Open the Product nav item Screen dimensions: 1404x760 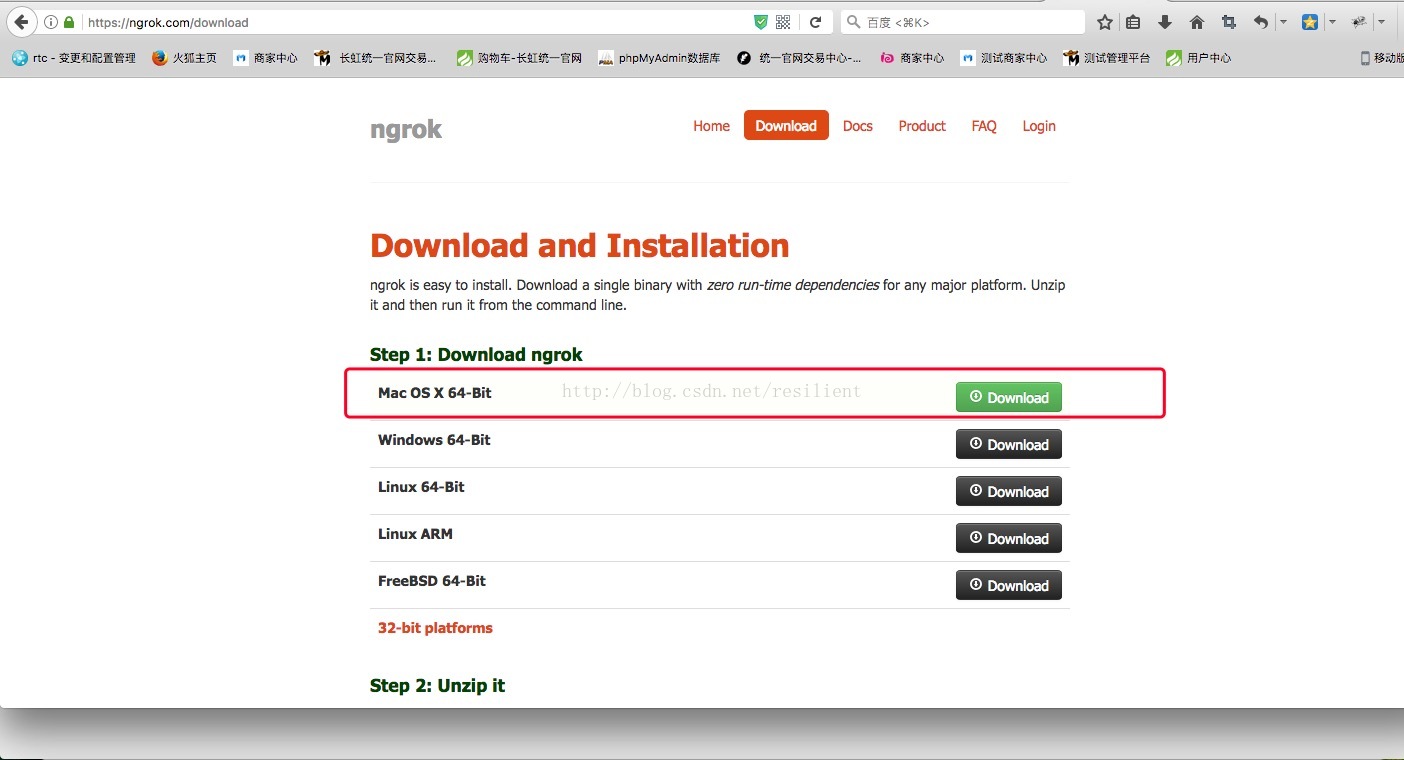pyautogui.click(x=922, y=126)
